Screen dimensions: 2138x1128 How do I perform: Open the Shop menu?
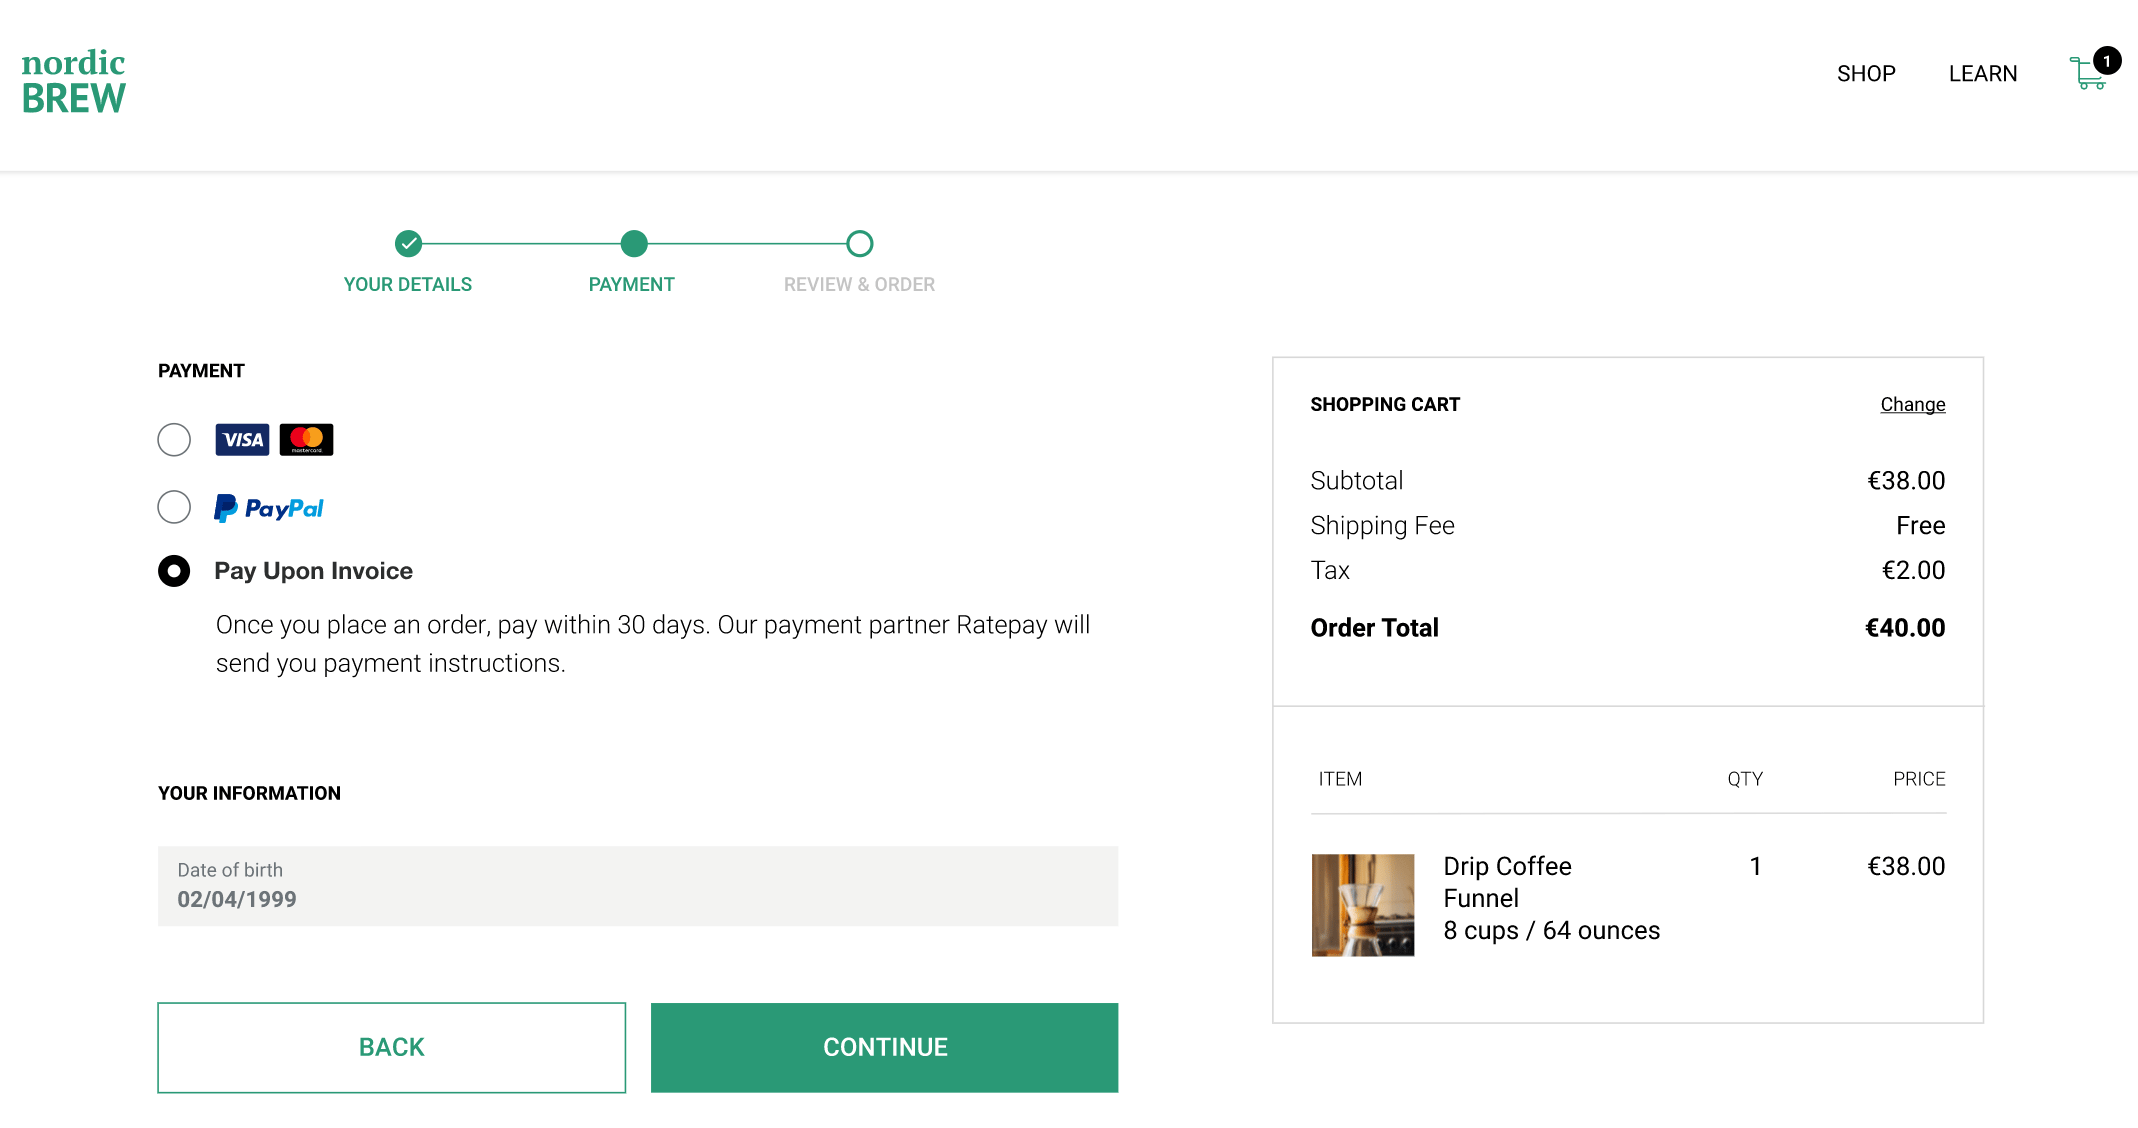pyautogui.click(x=1866, y=74)
